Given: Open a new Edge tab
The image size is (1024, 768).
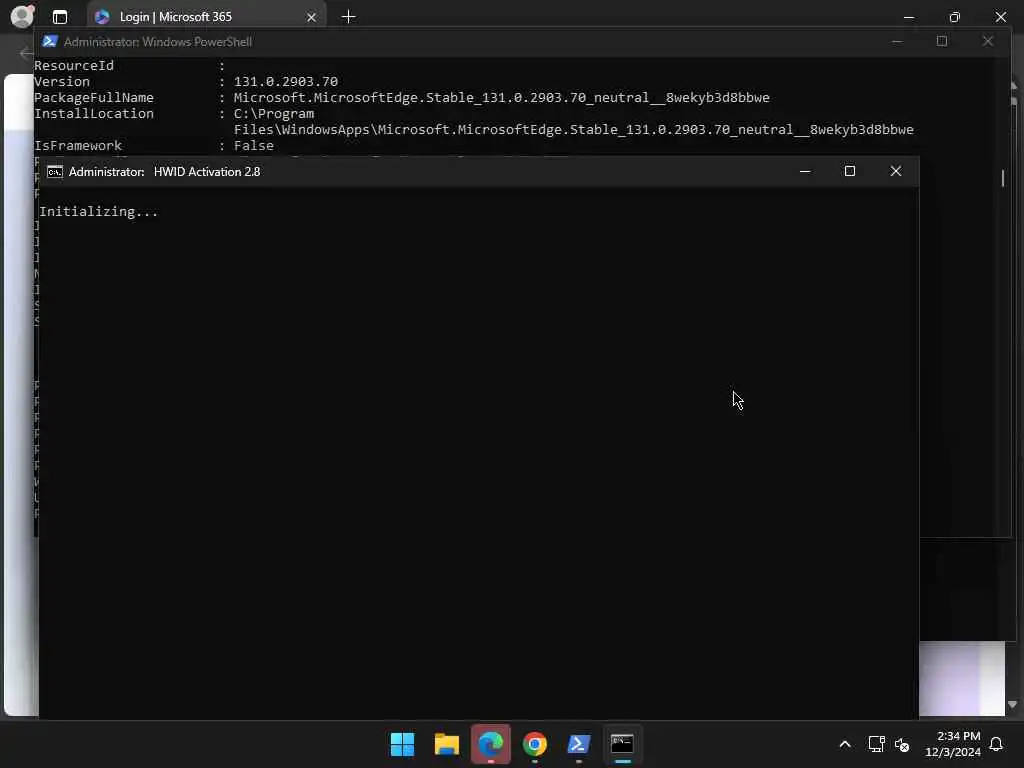Looking at the screenshot, I should (349, 17).
